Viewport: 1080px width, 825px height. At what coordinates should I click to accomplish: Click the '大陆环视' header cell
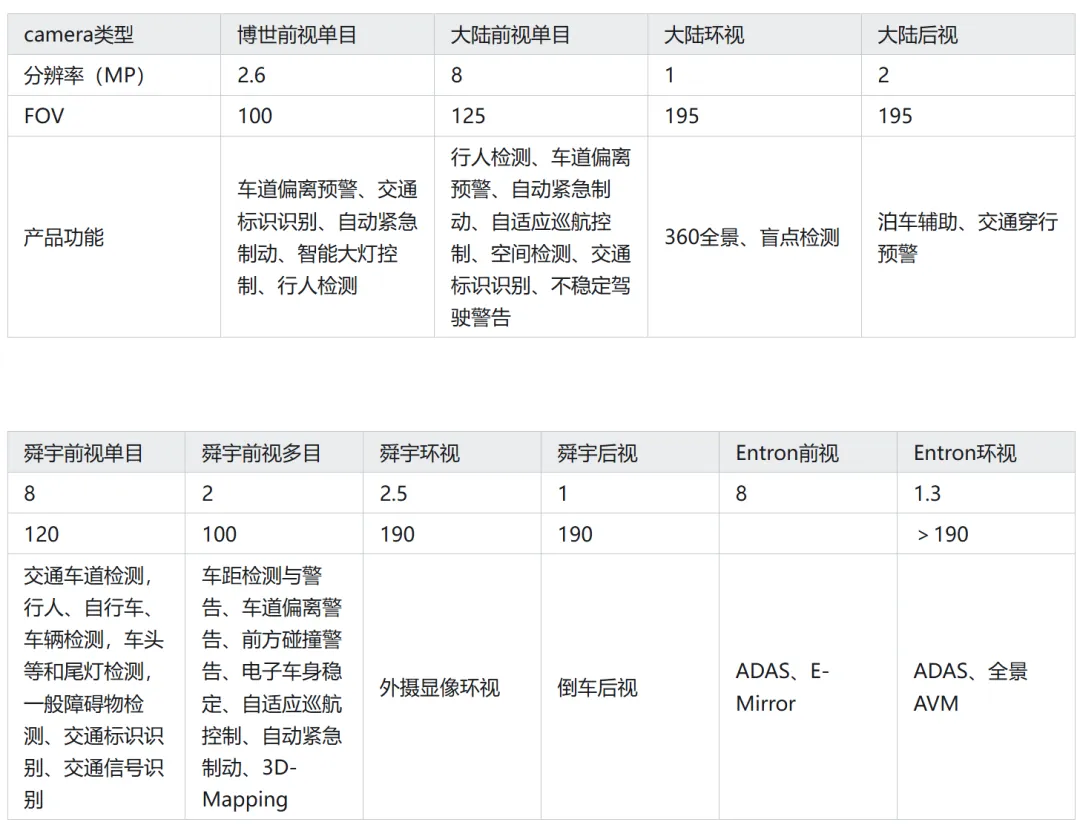(x=754, y=34)
